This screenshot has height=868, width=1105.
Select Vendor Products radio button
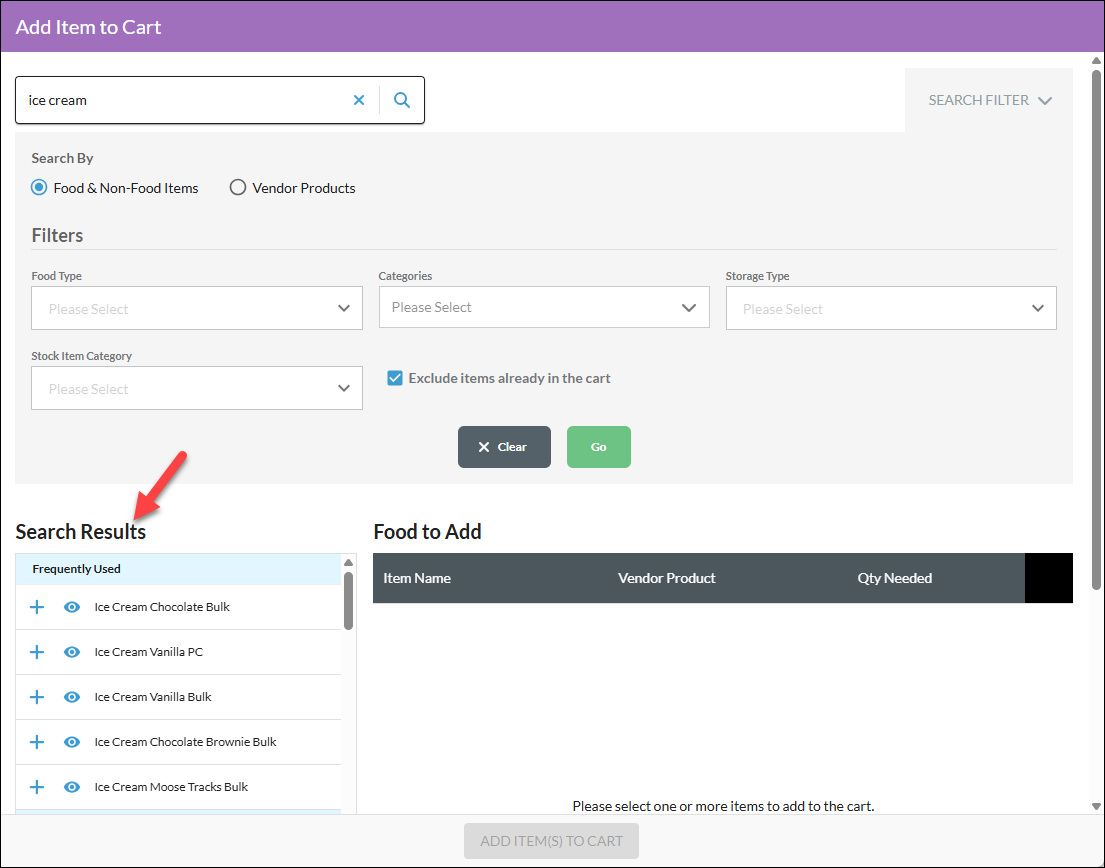coord(238,187)
